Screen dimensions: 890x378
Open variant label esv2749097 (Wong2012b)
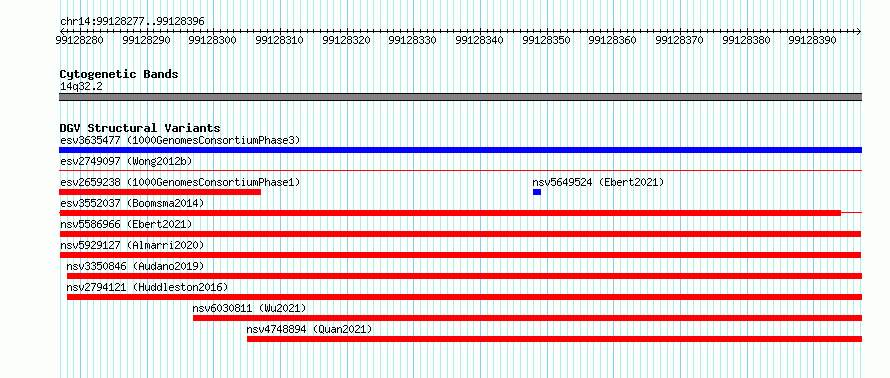tap(126, 161)
